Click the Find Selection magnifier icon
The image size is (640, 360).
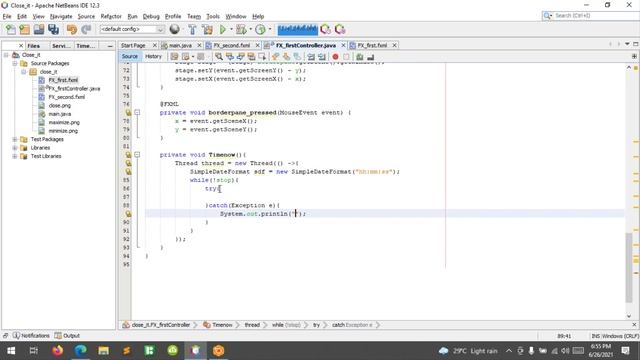[x=219, y=57]
